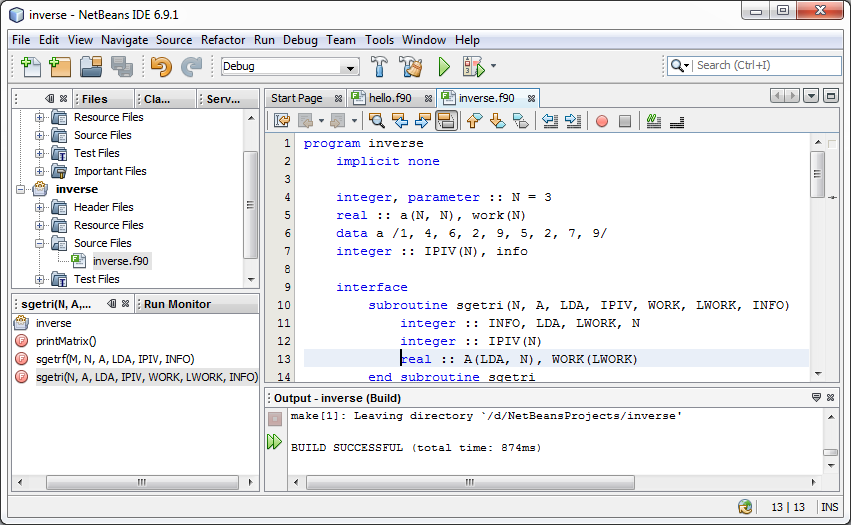Switch to the Start Page tab
This screenshot has width=851, height=525.
[296, 98]
